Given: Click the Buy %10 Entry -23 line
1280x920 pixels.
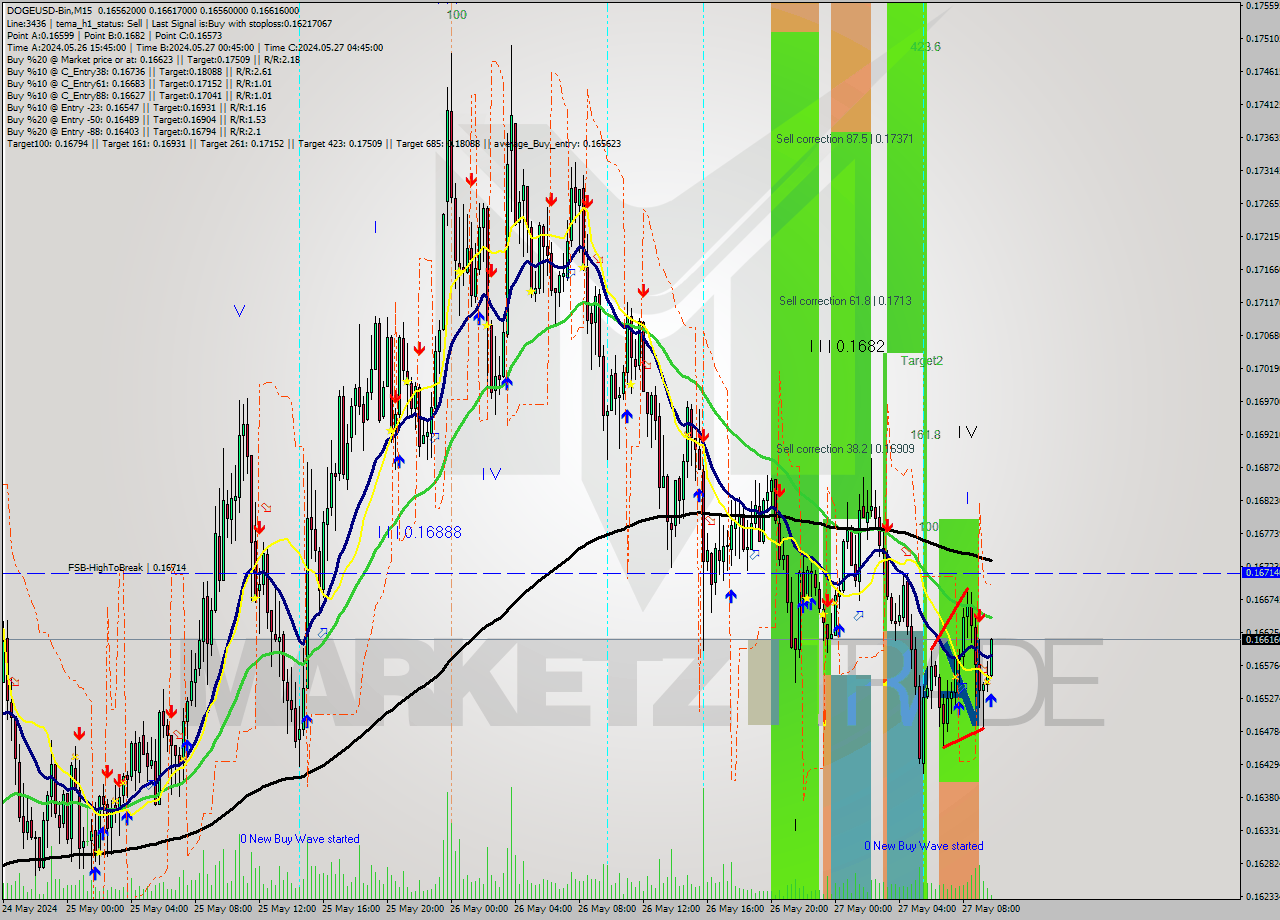Looking at the screenshot, I should tap(136, 107).
